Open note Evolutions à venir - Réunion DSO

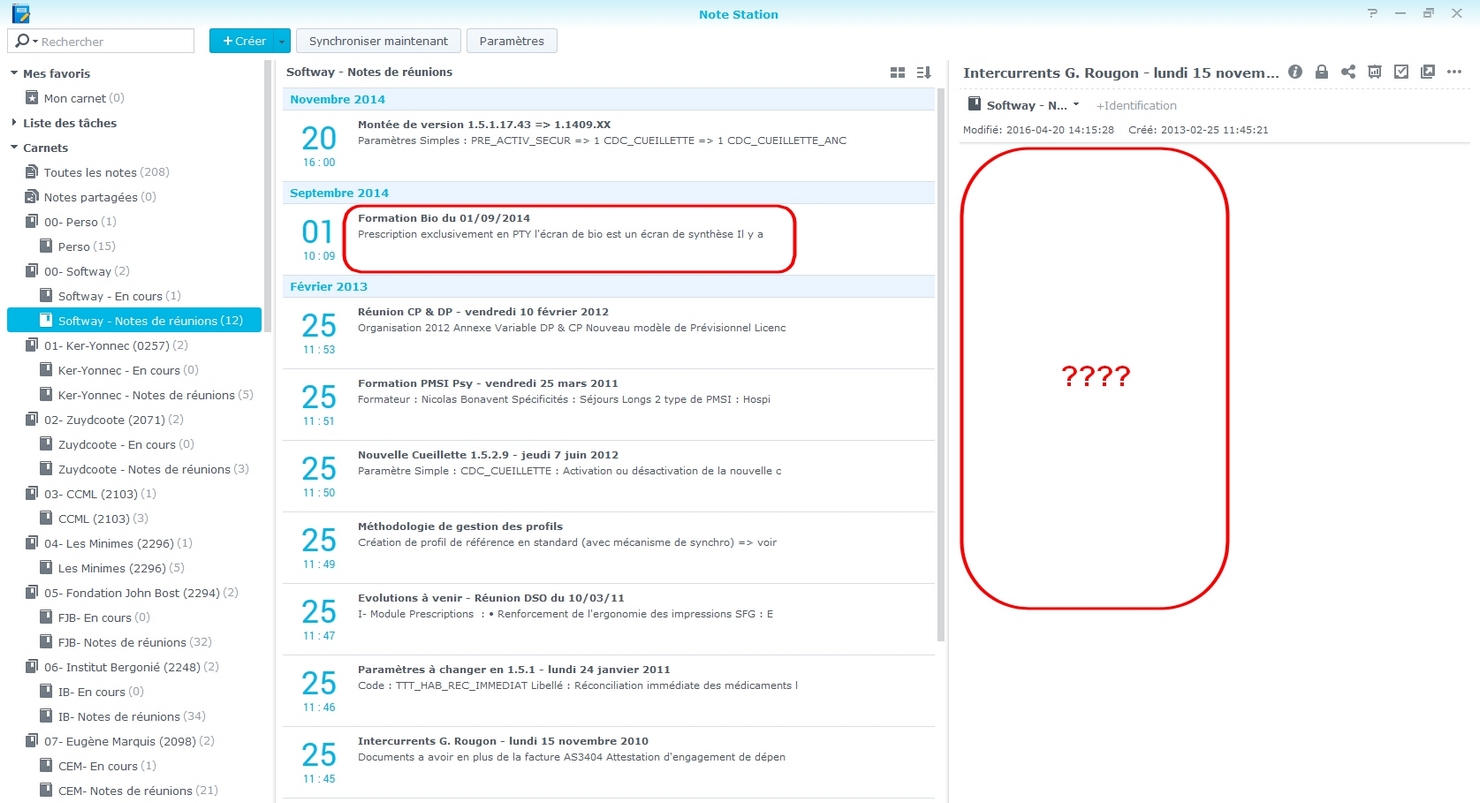[x=609, y=619]
